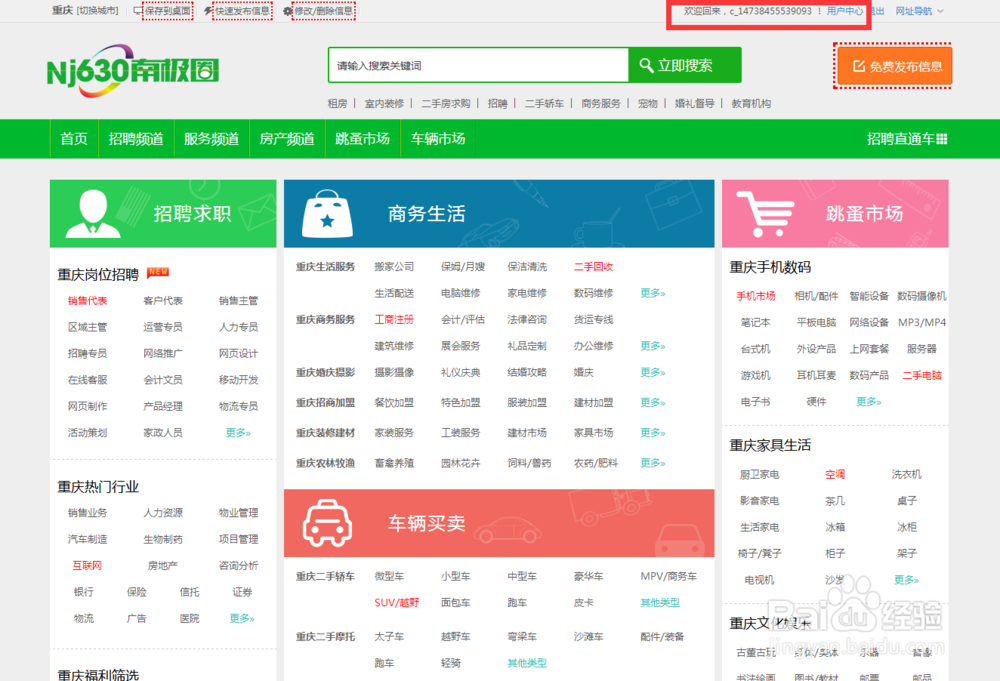
Task: Click the 立即搜索 search button
Action: tap(688, 65)
